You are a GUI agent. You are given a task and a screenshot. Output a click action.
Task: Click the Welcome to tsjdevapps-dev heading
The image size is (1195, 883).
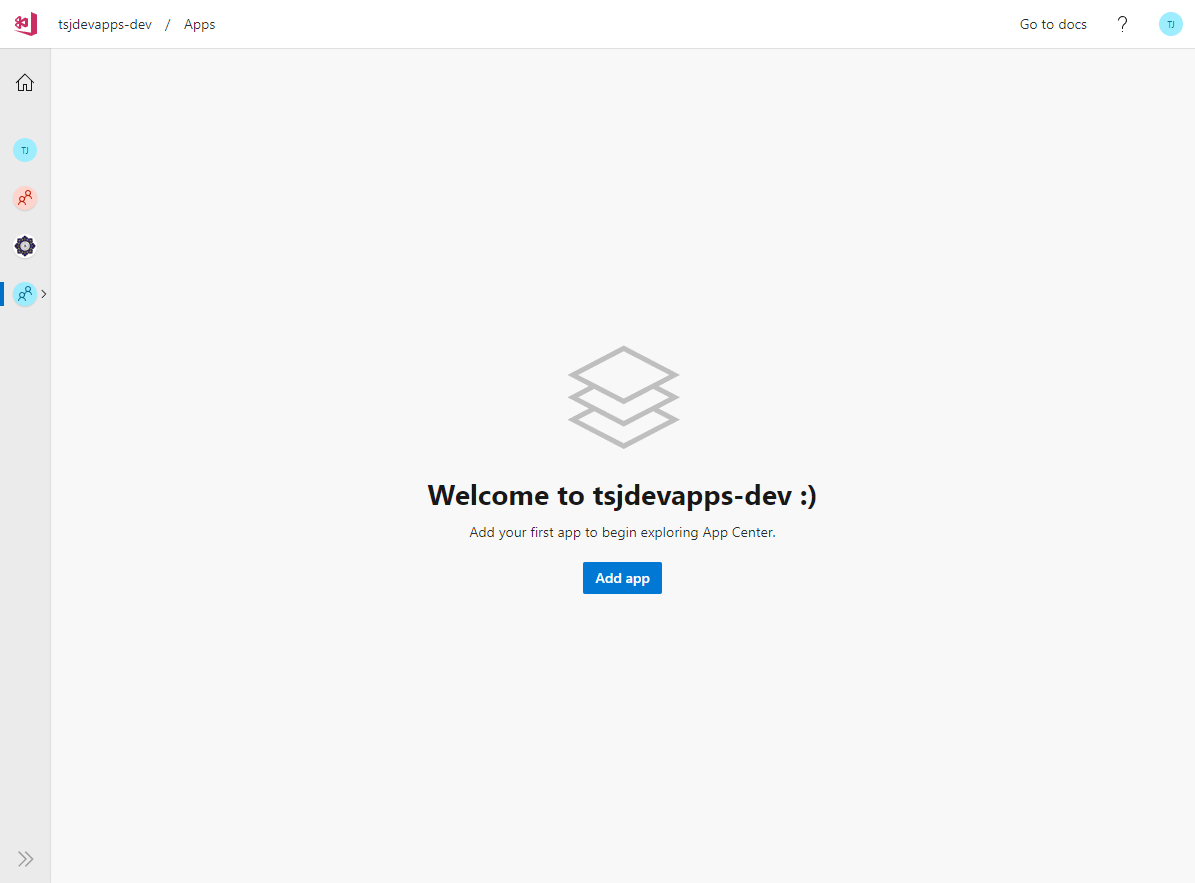(622, 495)
